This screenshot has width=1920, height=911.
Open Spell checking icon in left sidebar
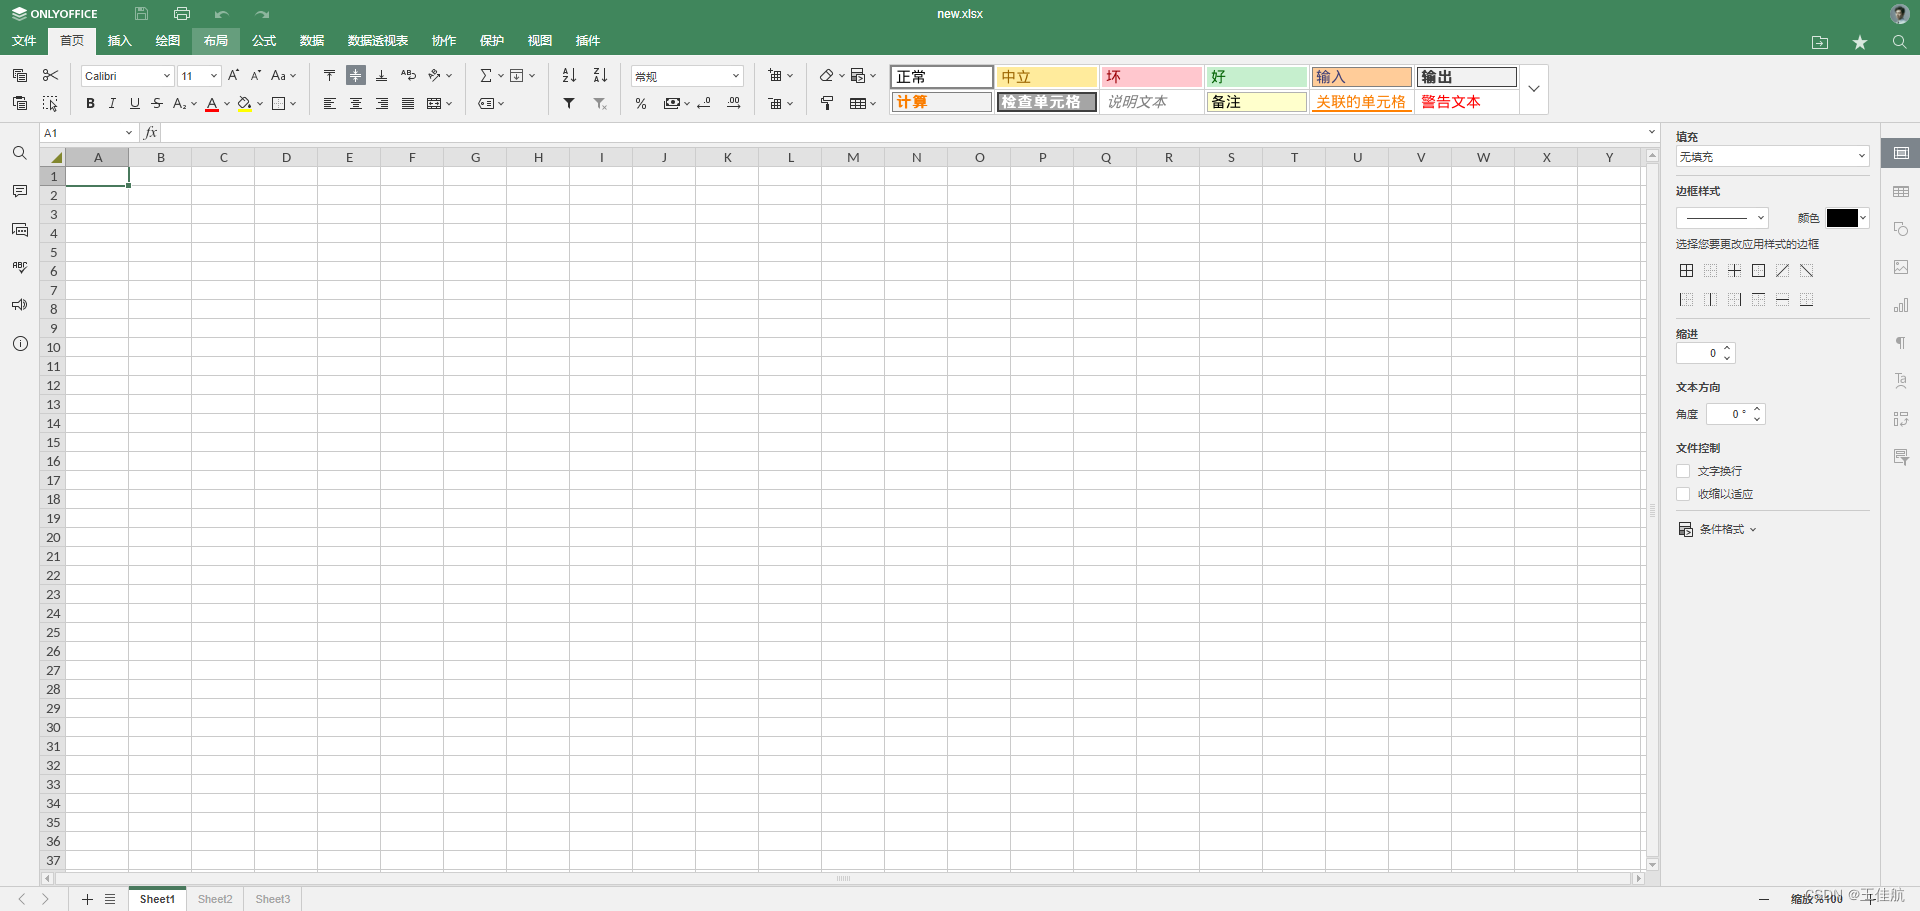(x=19, y=267)
